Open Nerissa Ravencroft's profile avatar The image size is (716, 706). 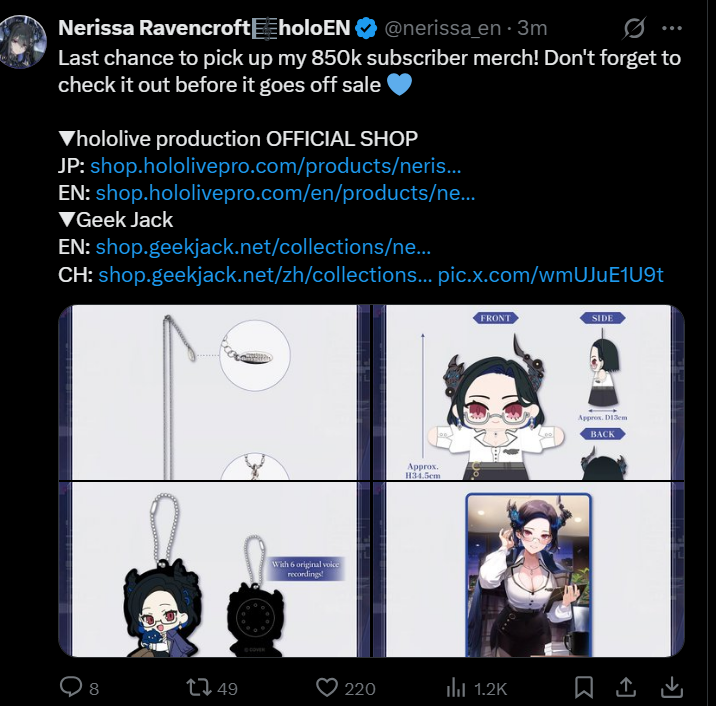pos(23,41)
